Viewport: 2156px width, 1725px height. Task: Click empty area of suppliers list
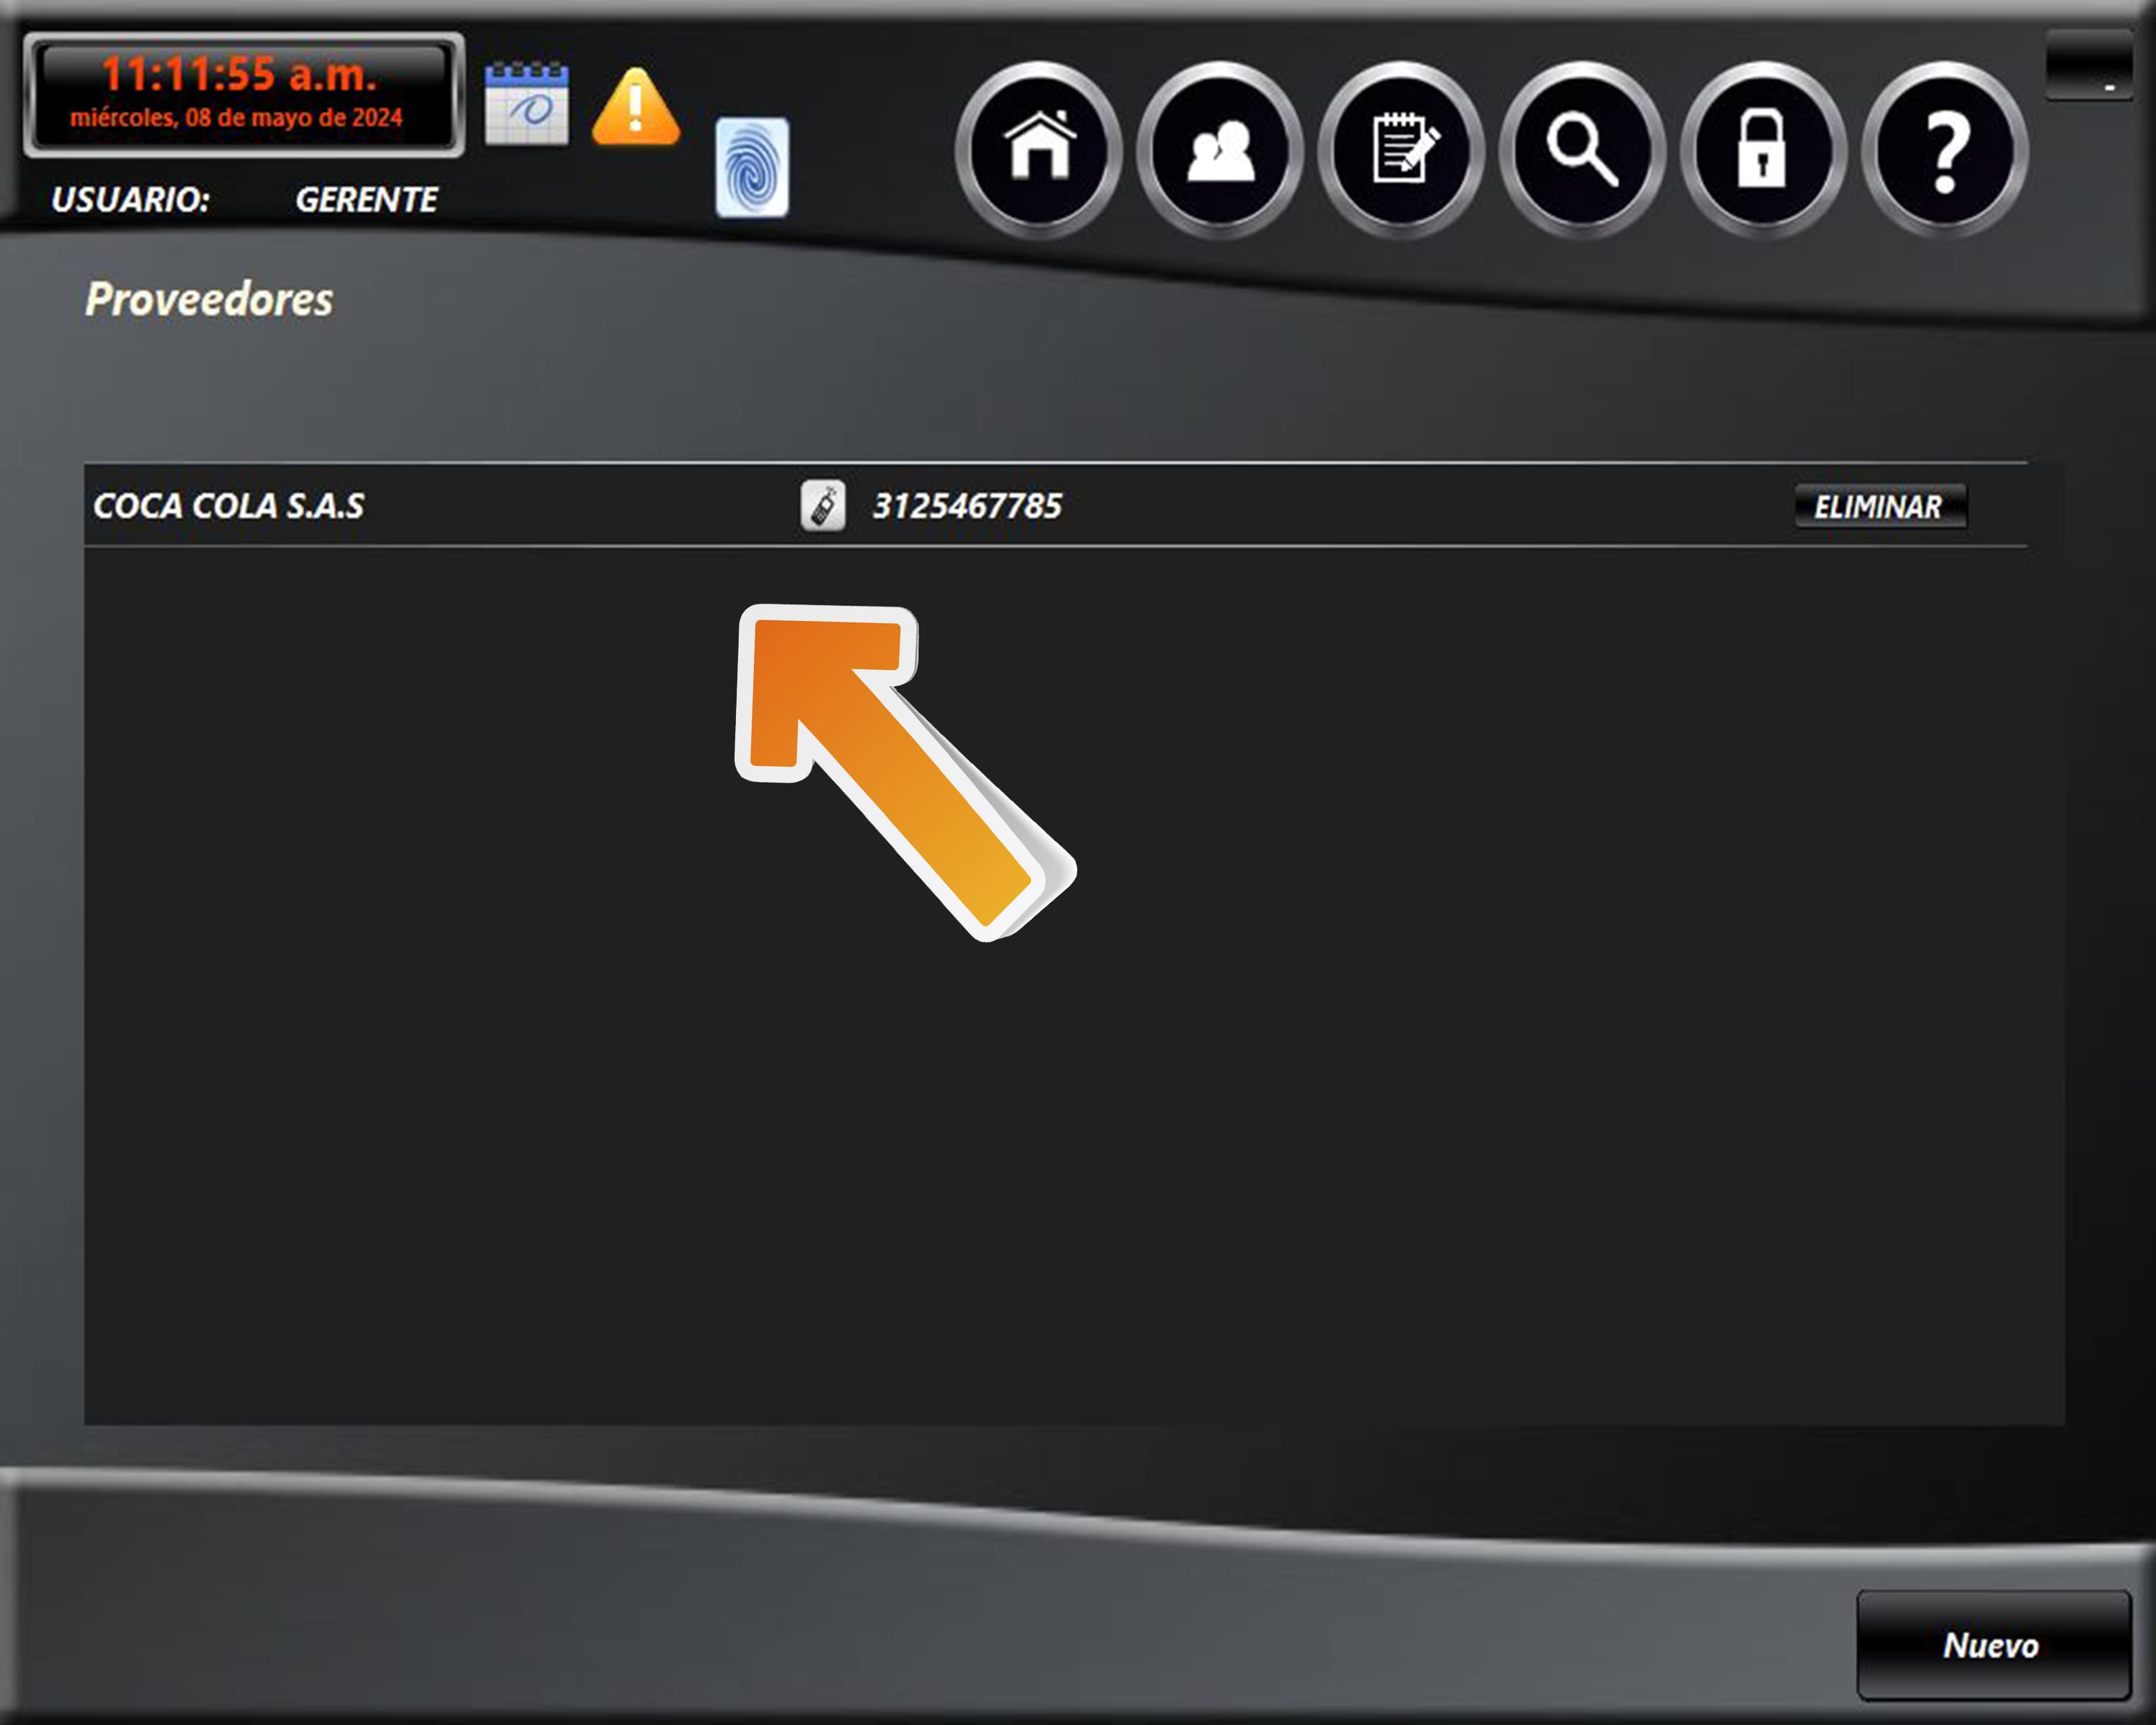tap(1400, 1000)
